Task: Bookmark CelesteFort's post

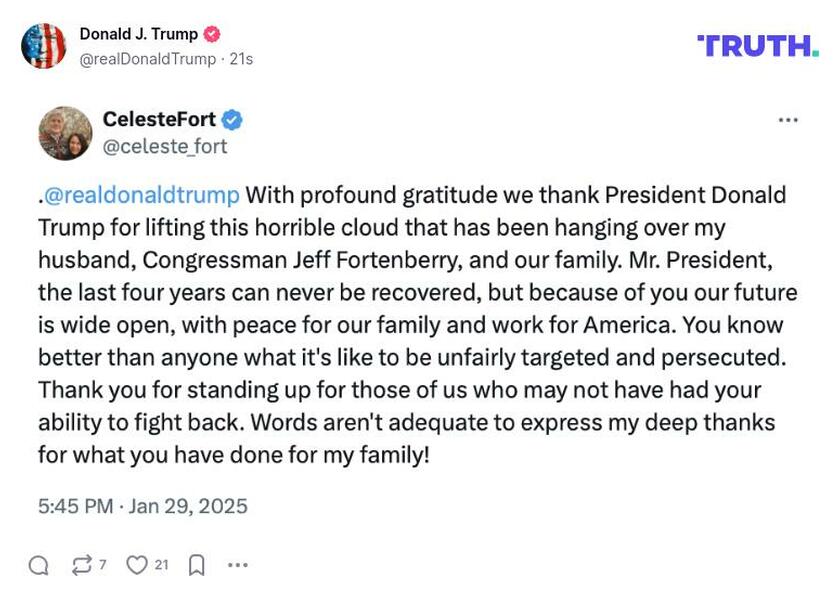Action: point(197,563)
